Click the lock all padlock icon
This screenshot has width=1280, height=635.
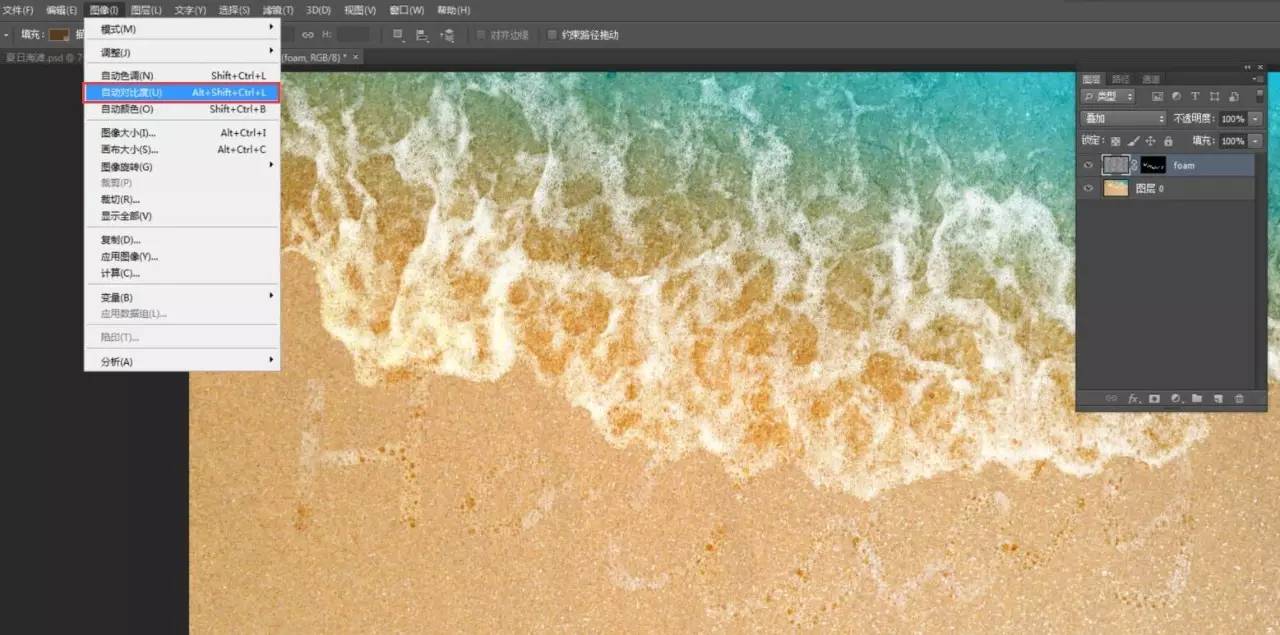(x=1168, y=141)
